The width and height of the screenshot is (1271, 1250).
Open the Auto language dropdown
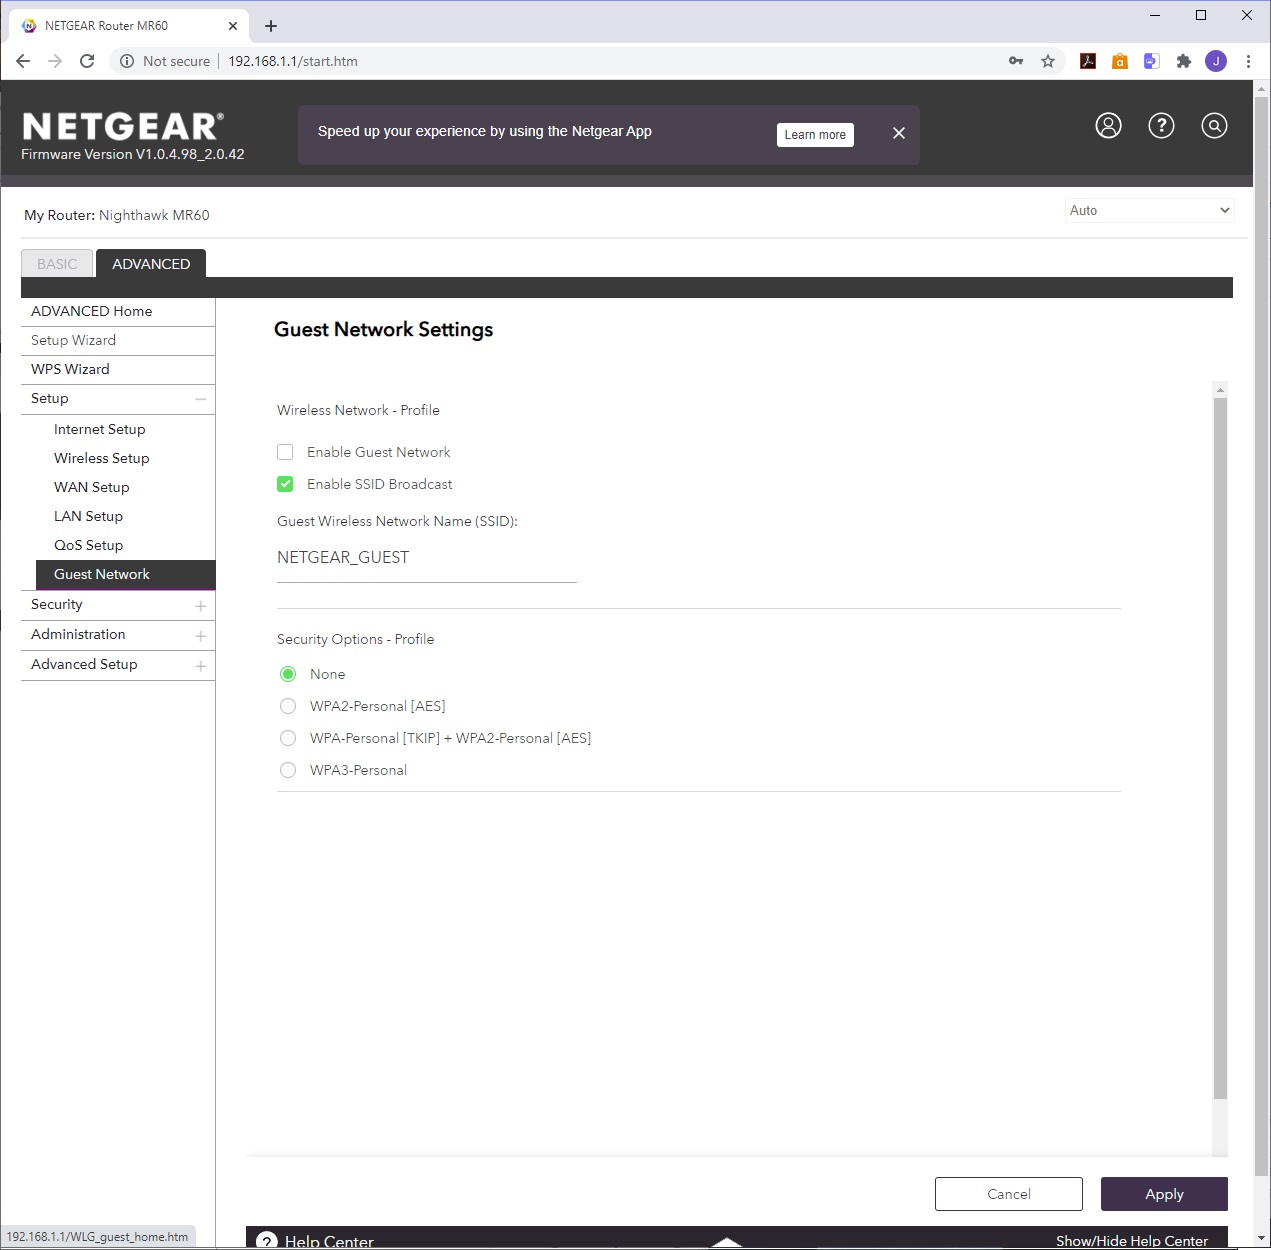(1149, 210)
